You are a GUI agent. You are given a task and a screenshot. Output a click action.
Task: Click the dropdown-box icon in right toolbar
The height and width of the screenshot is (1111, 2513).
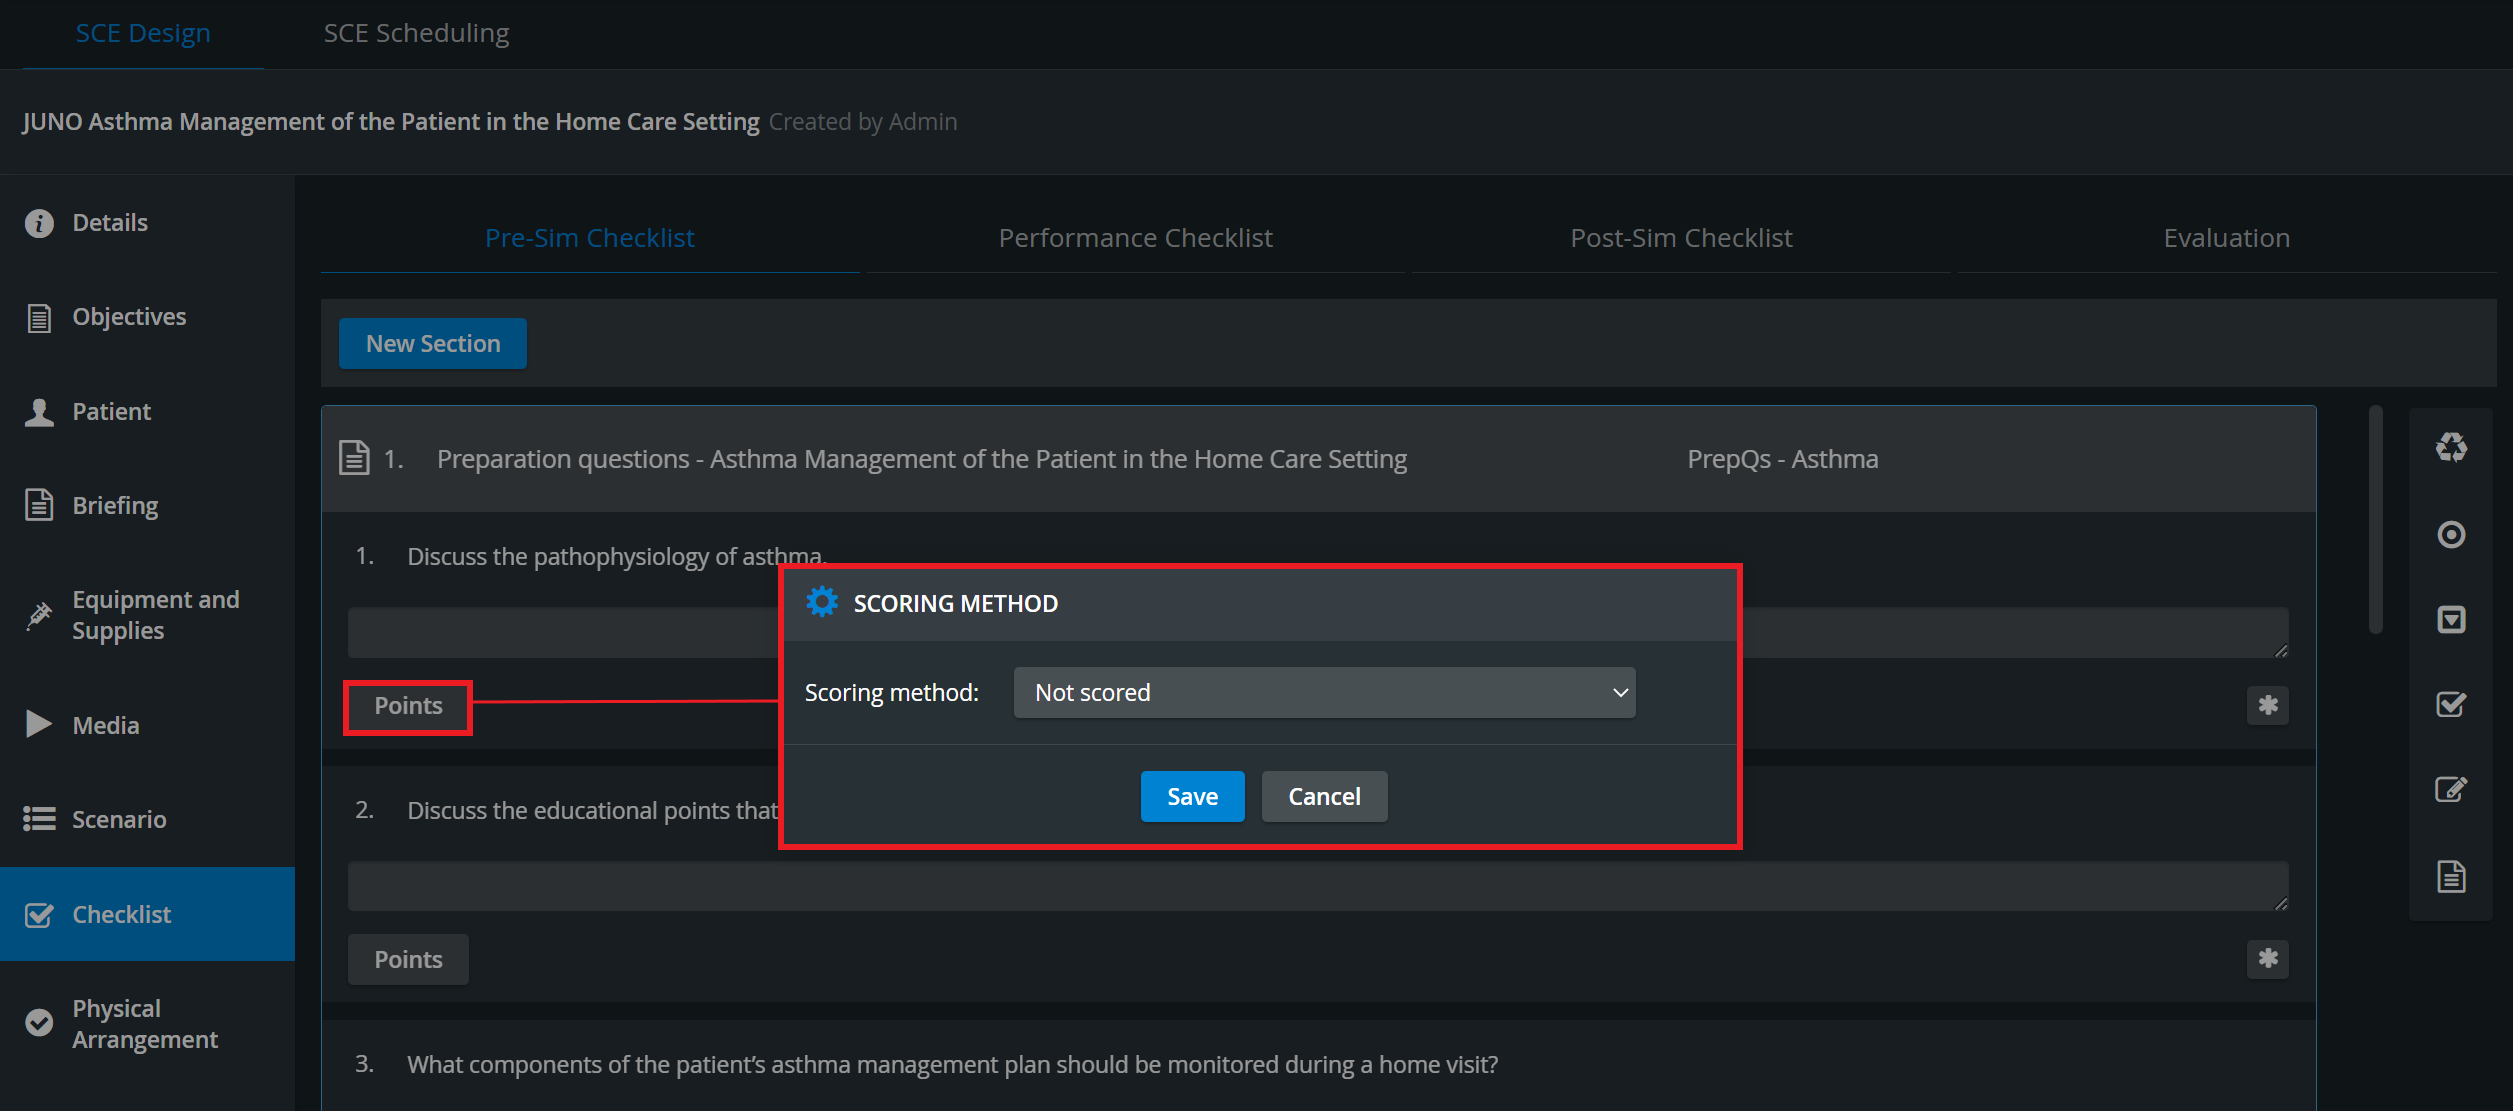coord(2451,620)
